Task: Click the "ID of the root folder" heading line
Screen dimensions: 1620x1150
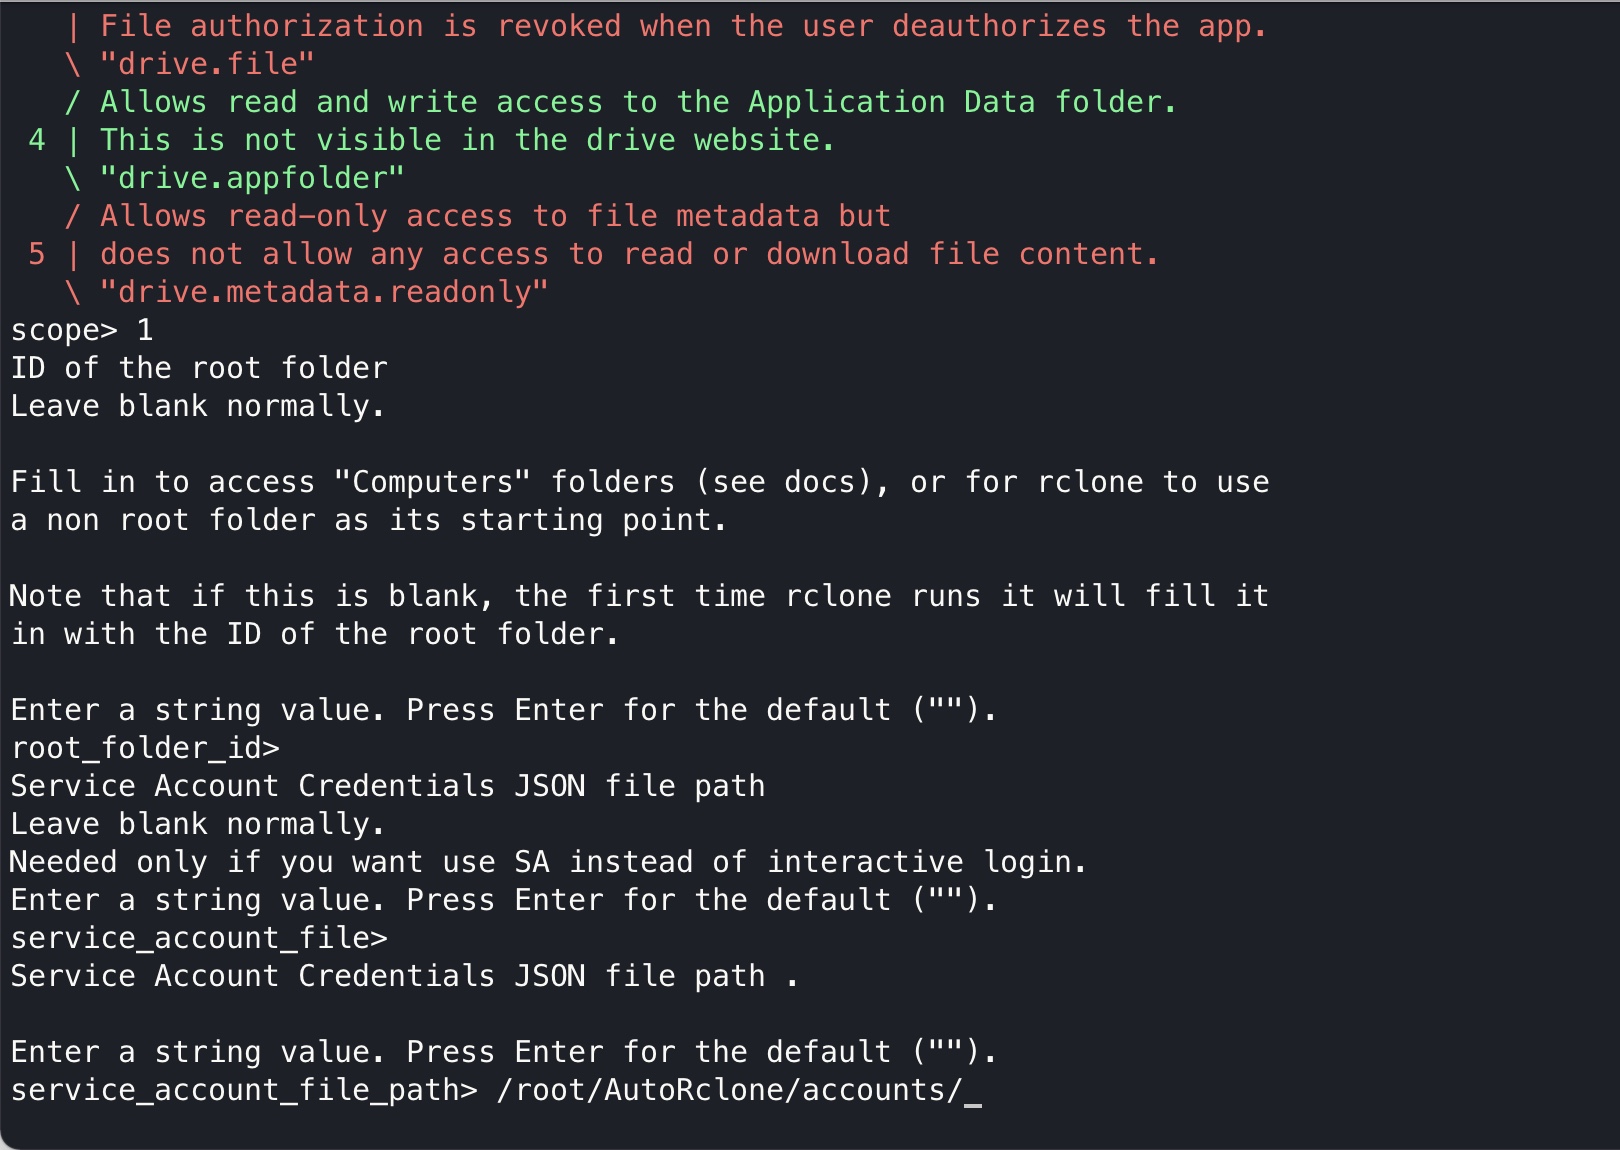Action: pyautogui.click(x=199, y=369)
